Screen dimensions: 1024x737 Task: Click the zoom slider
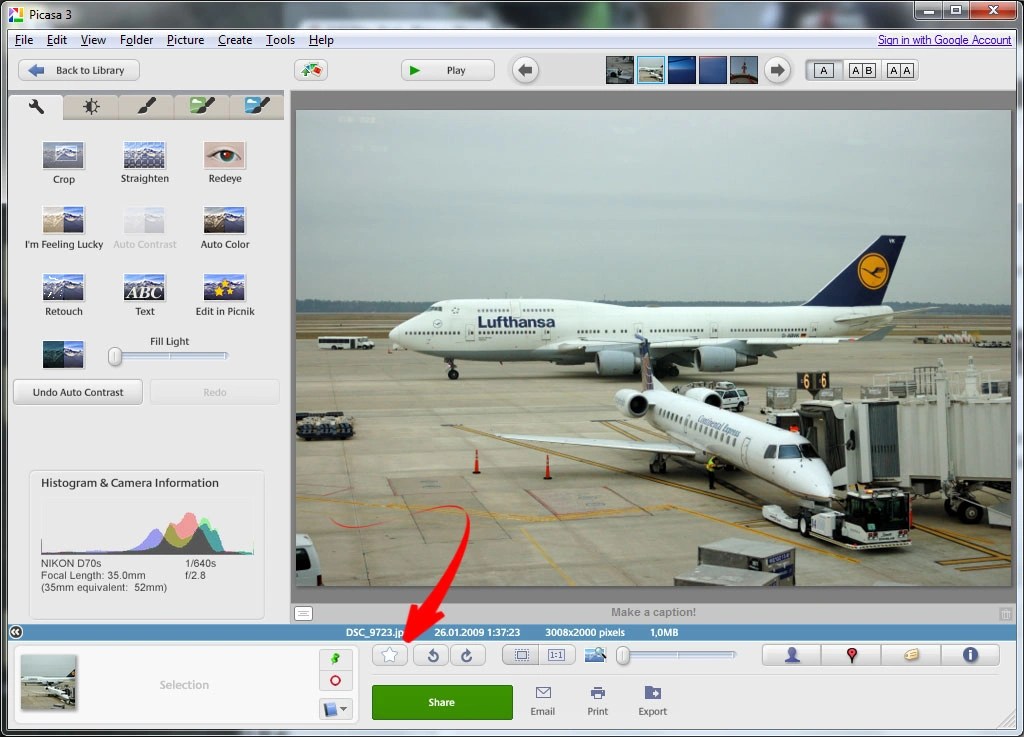(677, 655)
